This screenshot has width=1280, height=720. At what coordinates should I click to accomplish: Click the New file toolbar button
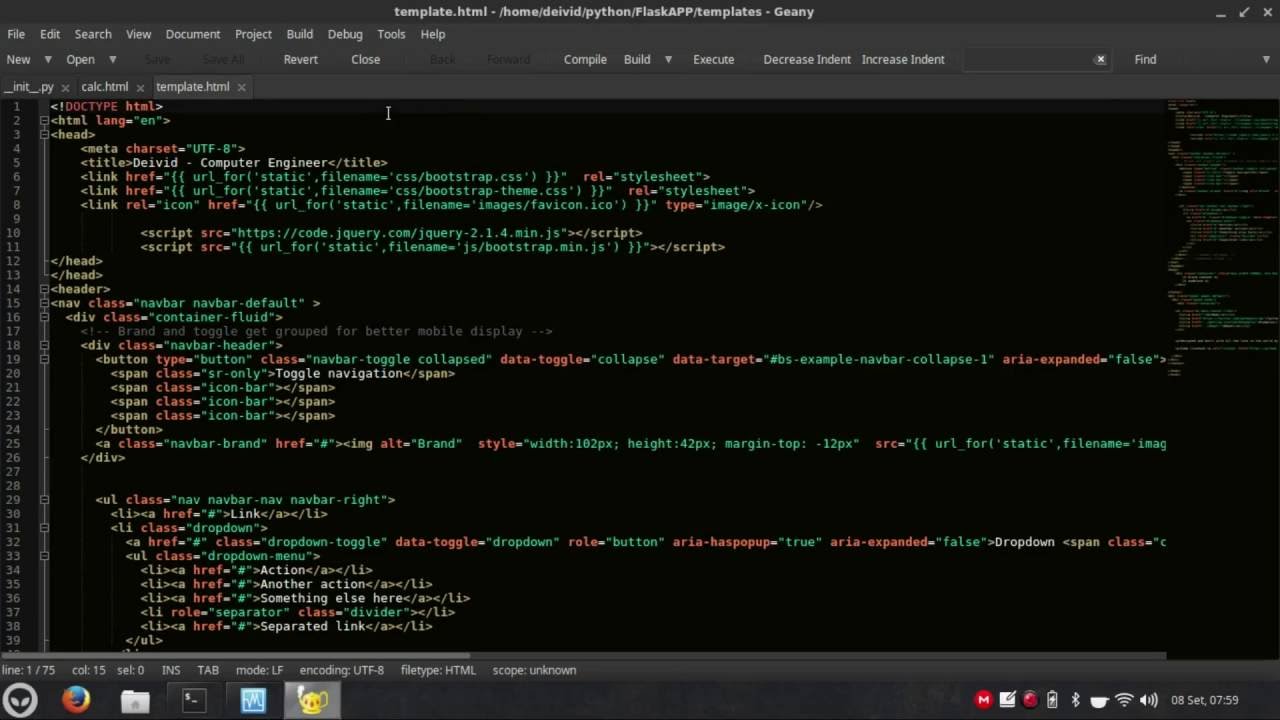click(18, 59)
